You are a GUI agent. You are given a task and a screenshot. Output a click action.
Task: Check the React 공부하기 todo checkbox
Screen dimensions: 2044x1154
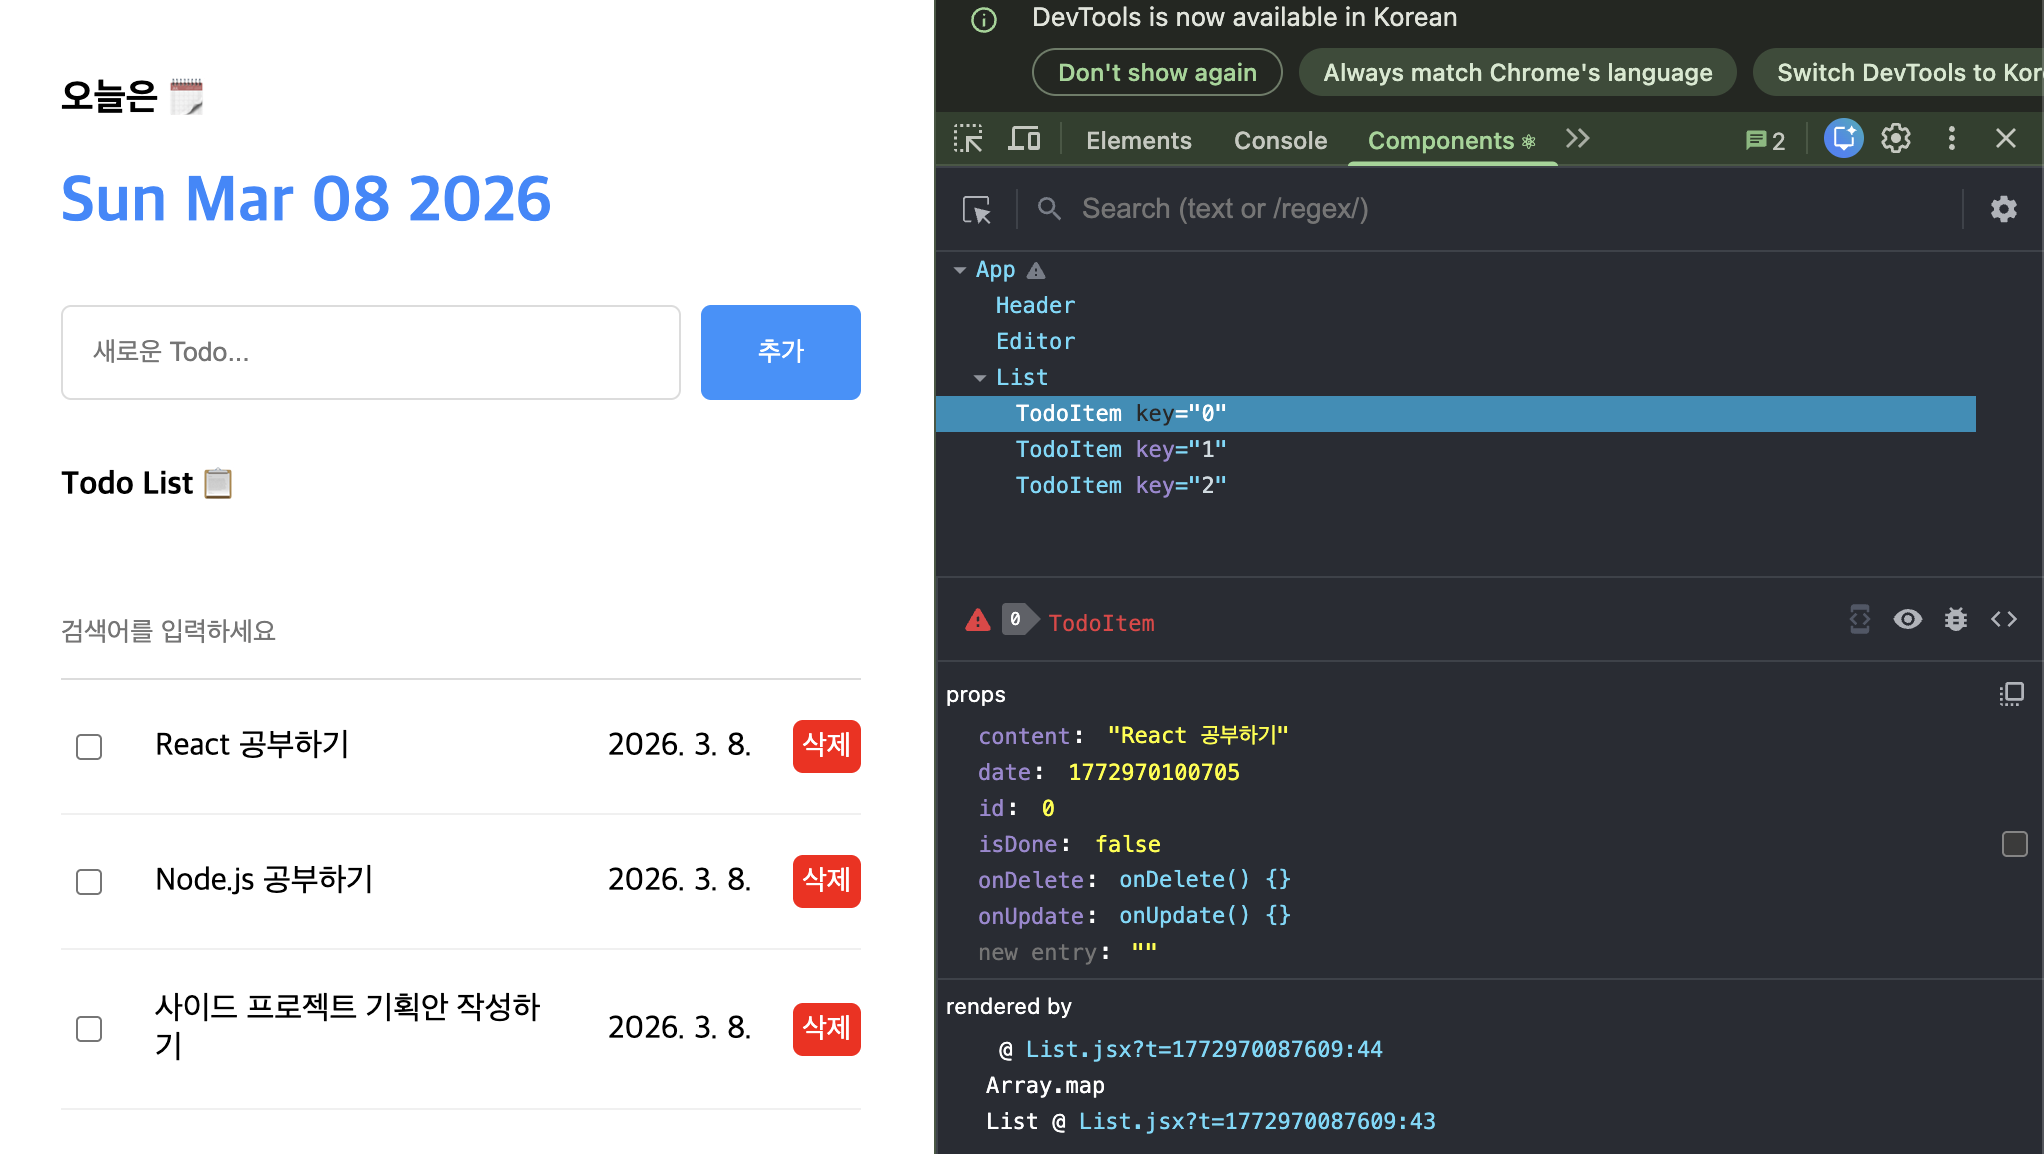click(89, 747)
